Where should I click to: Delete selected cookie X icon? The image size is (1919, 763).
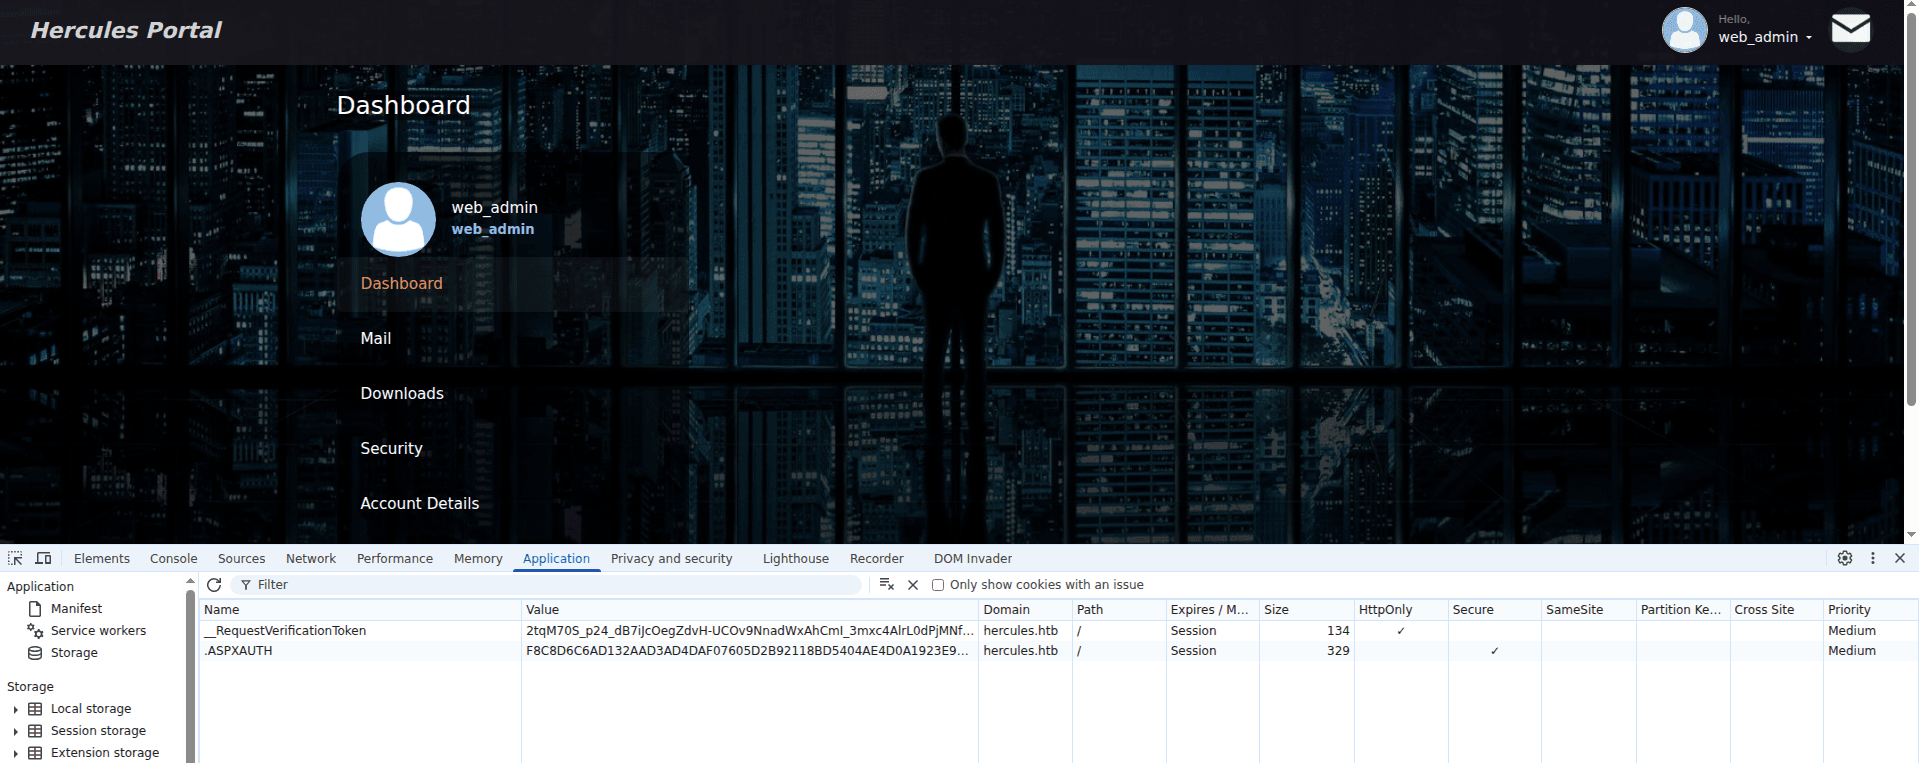[913, 585]
